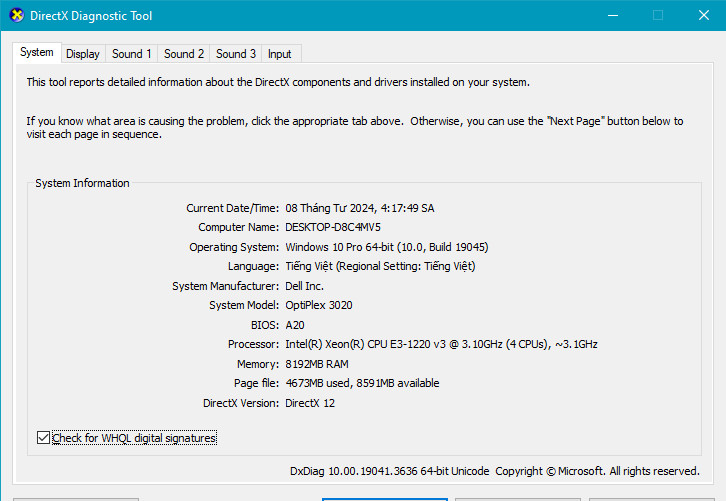Open the Input tab

(280, 54)
